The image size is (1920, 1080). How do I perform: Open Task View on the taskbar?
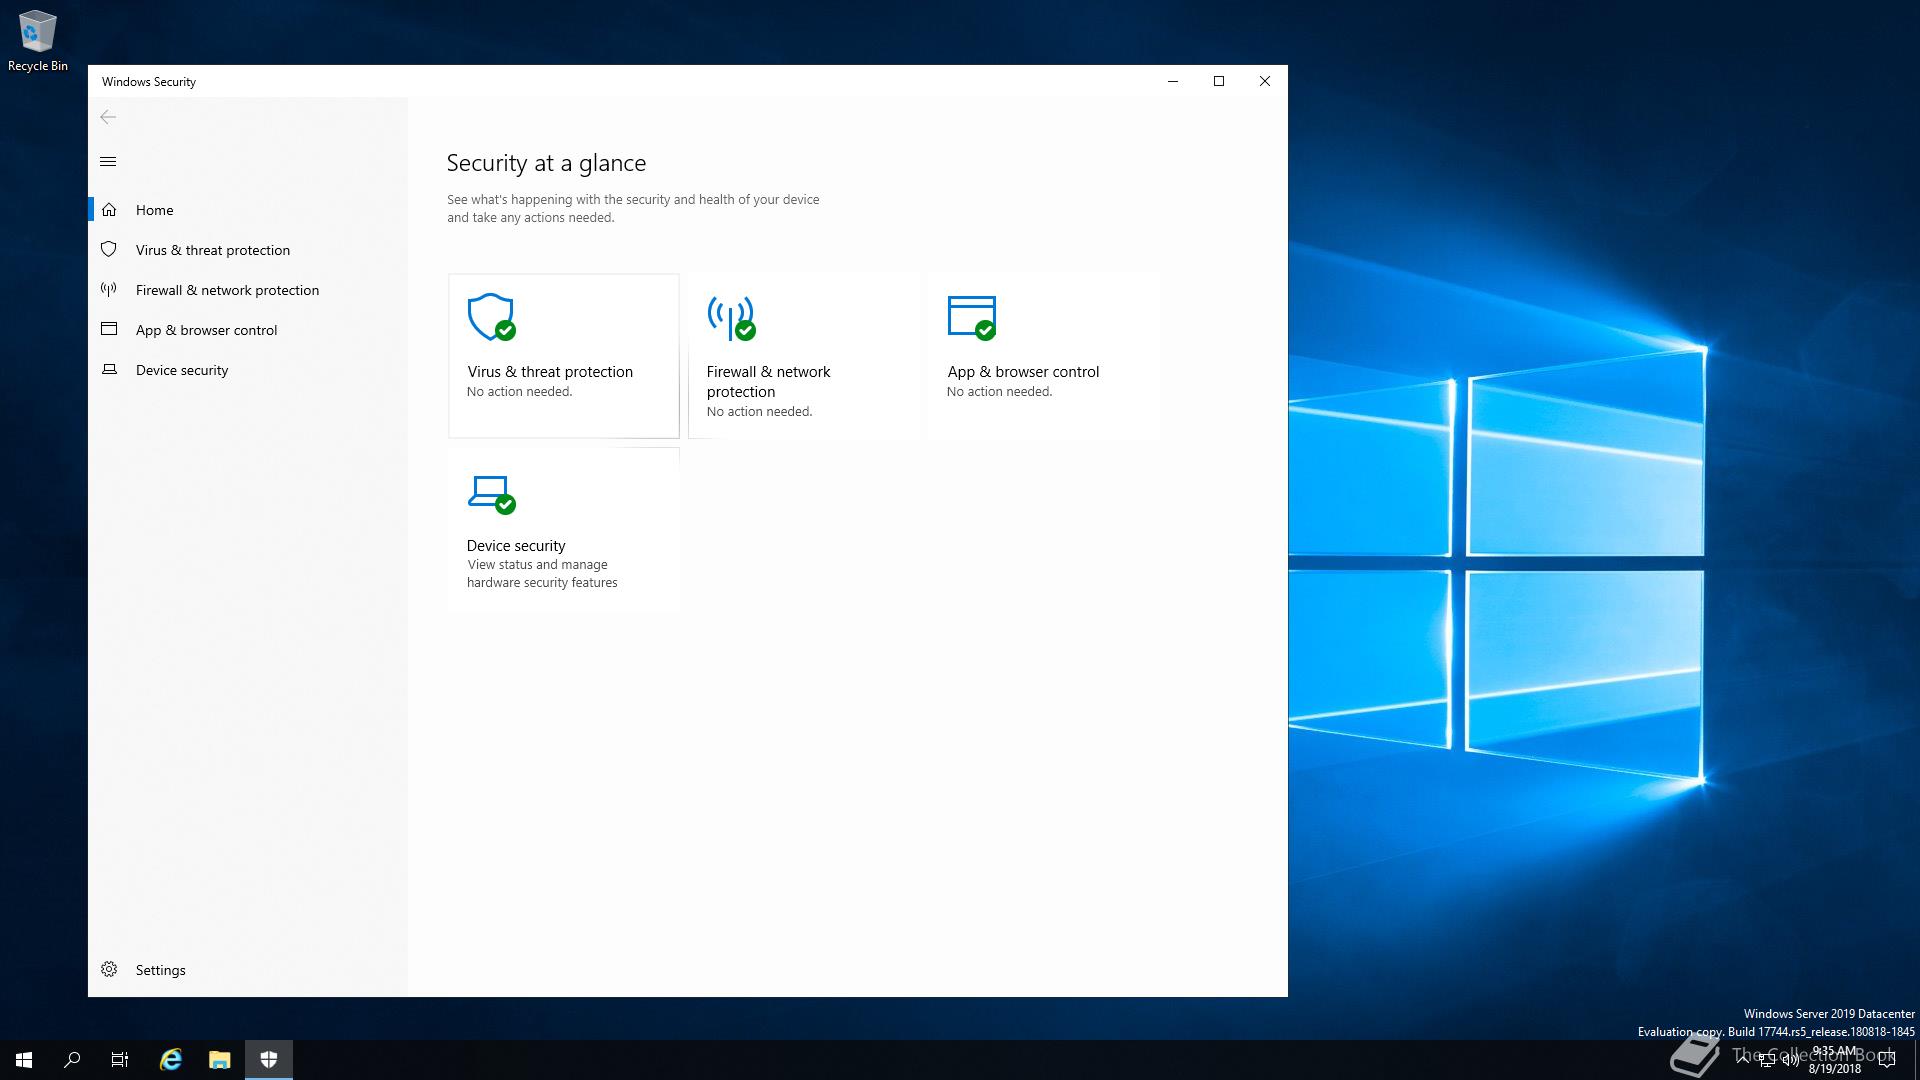(x=120, y=1060)
